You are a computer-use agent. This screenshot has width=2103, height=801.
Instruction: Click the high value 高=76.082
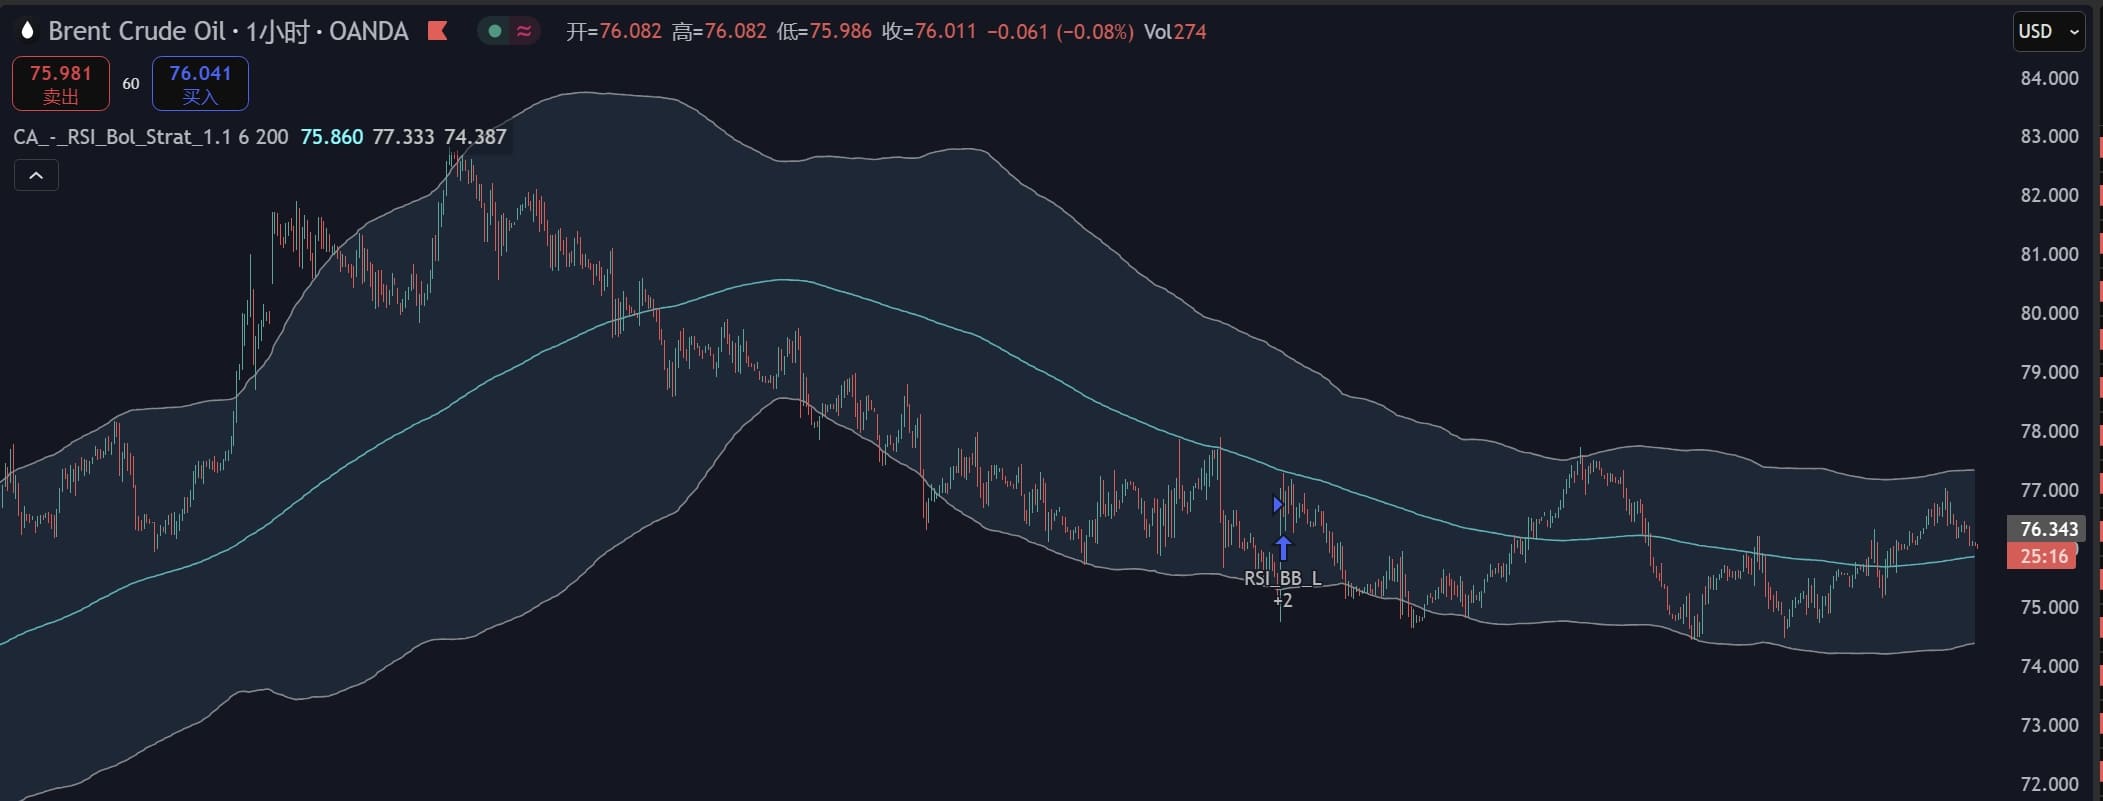click(x=719, y=32)
